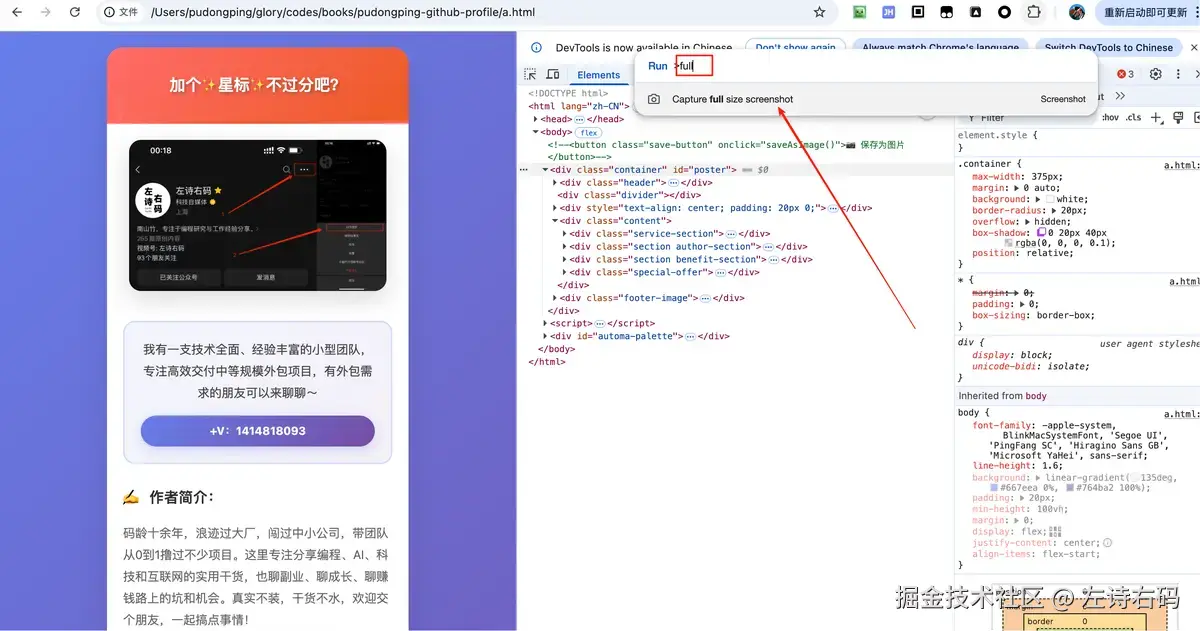Open the hidden tabs chevron in DevTools

point(1121,96)
